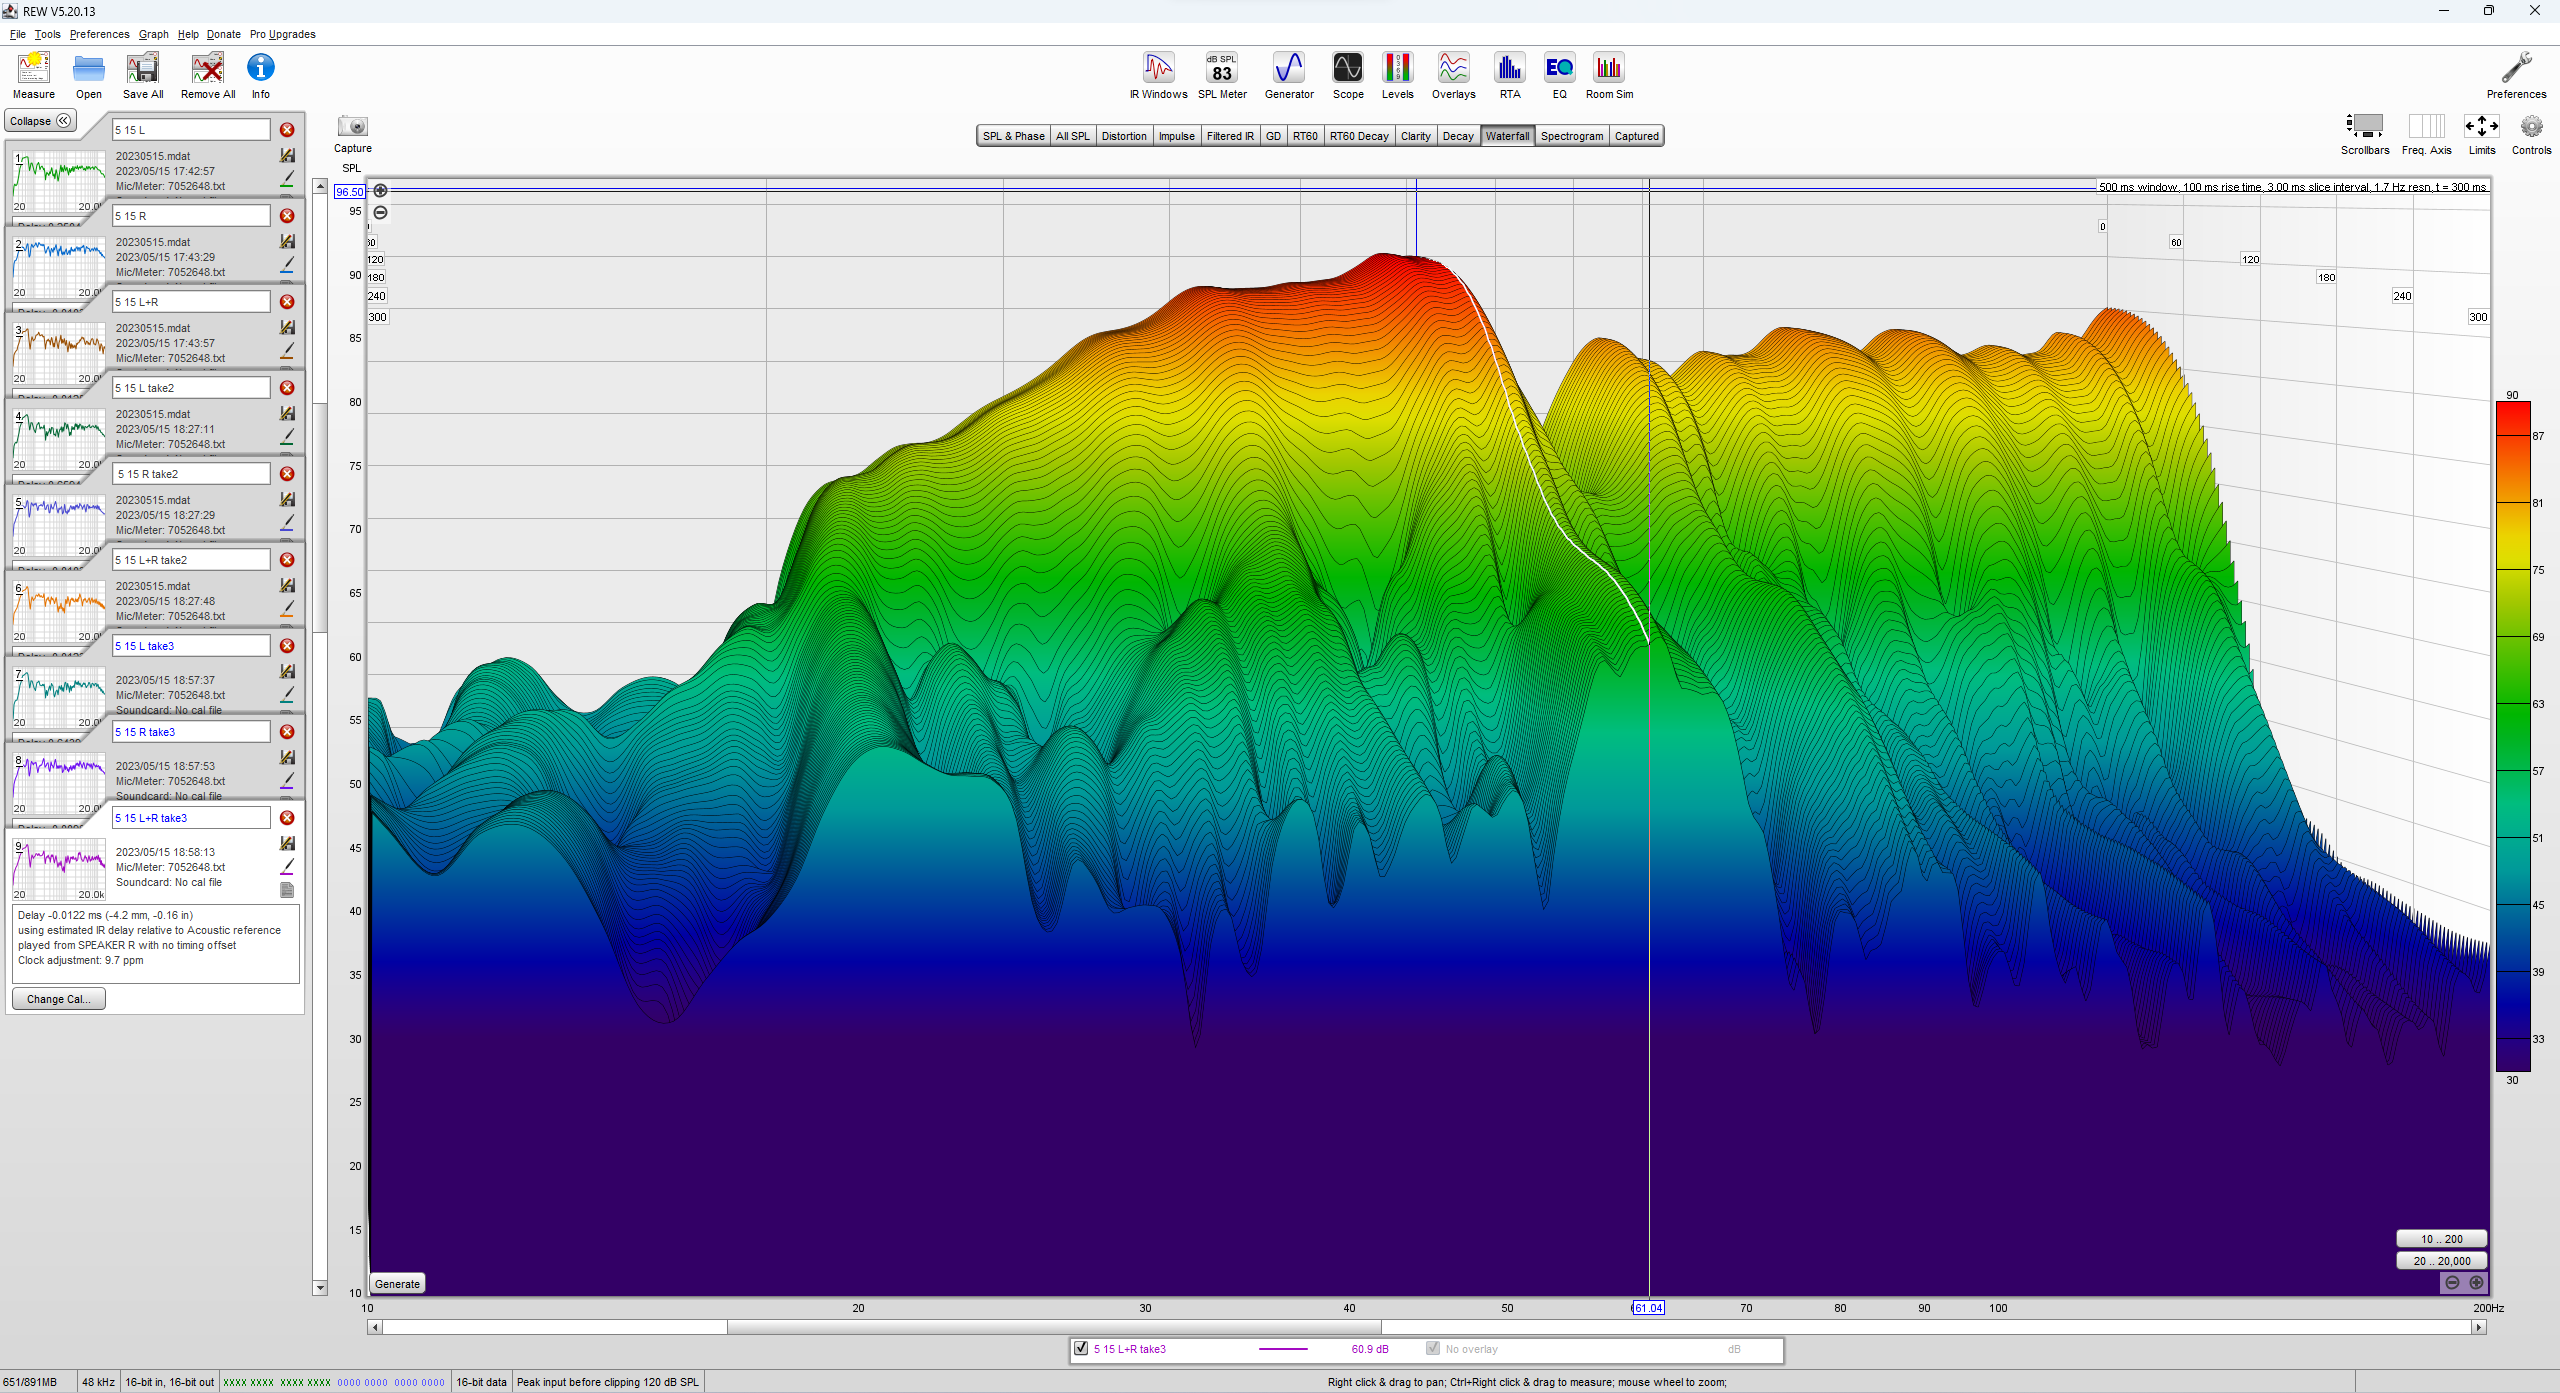Collapse the measurements panel

pyautogui.click(x=40, y=121)
